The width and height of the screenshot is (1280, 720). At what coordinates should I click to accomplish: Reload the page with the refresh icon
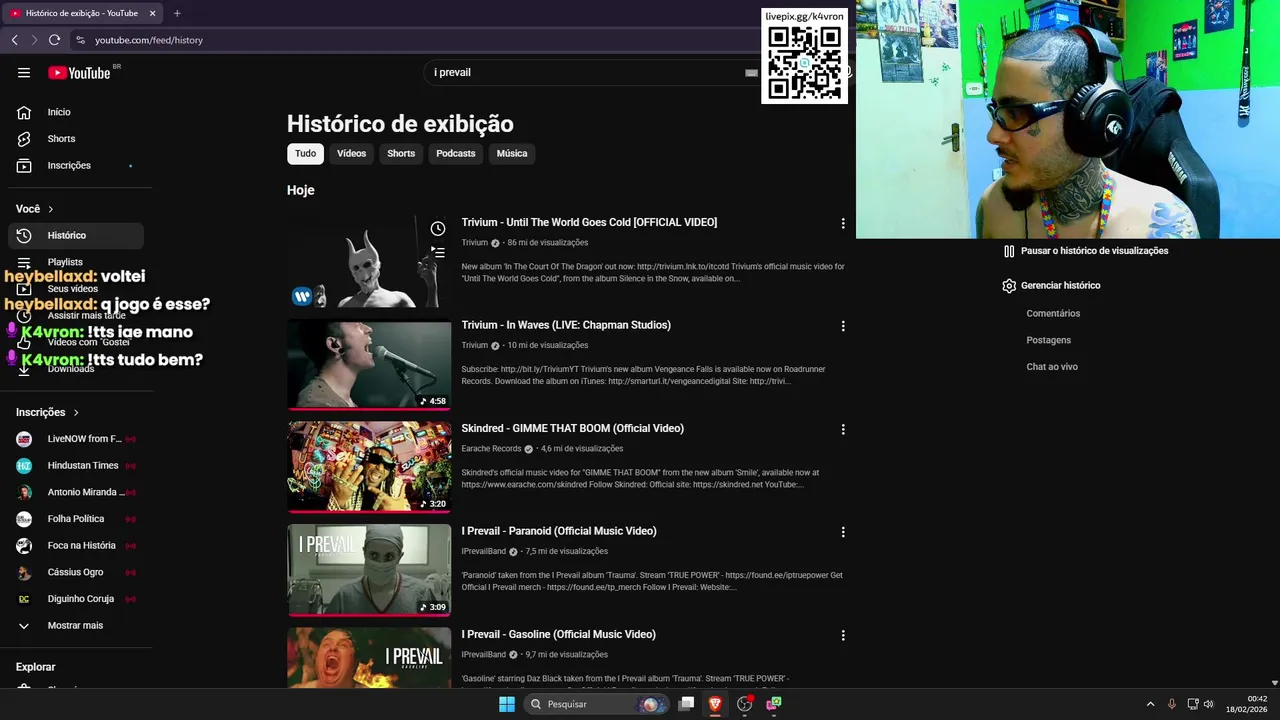[54, 40]
